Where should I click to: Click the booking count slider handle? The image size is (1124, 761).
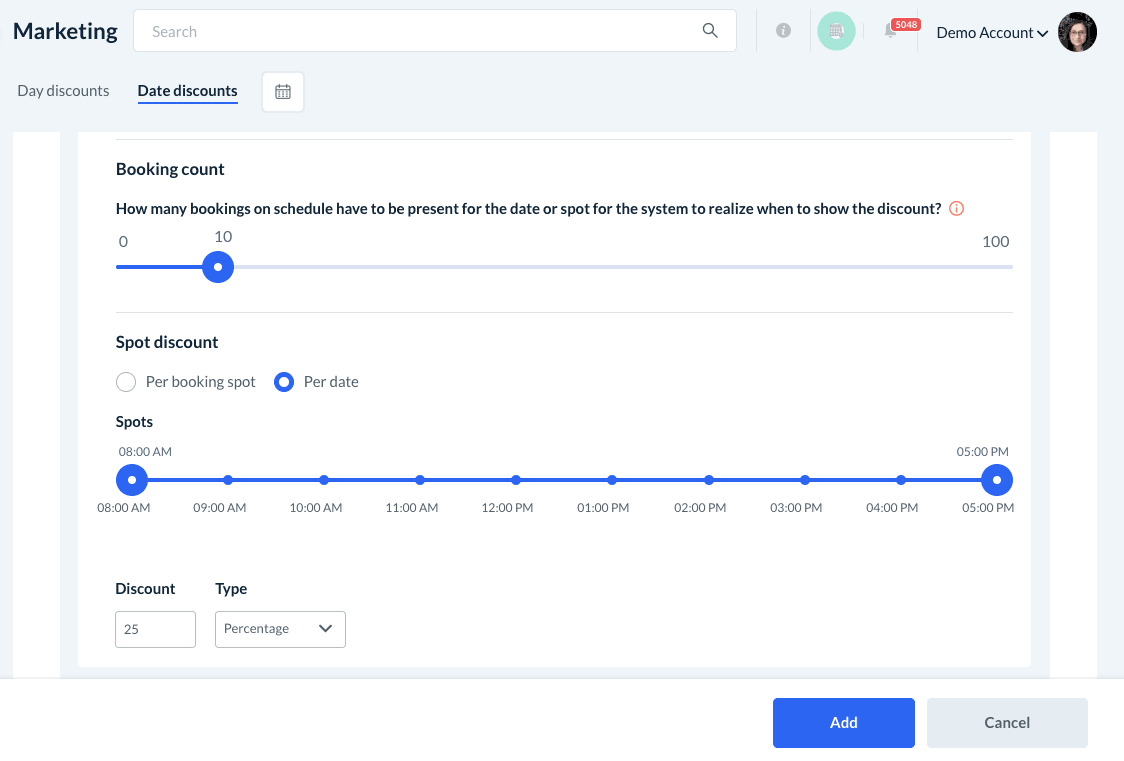pos(218,267)
